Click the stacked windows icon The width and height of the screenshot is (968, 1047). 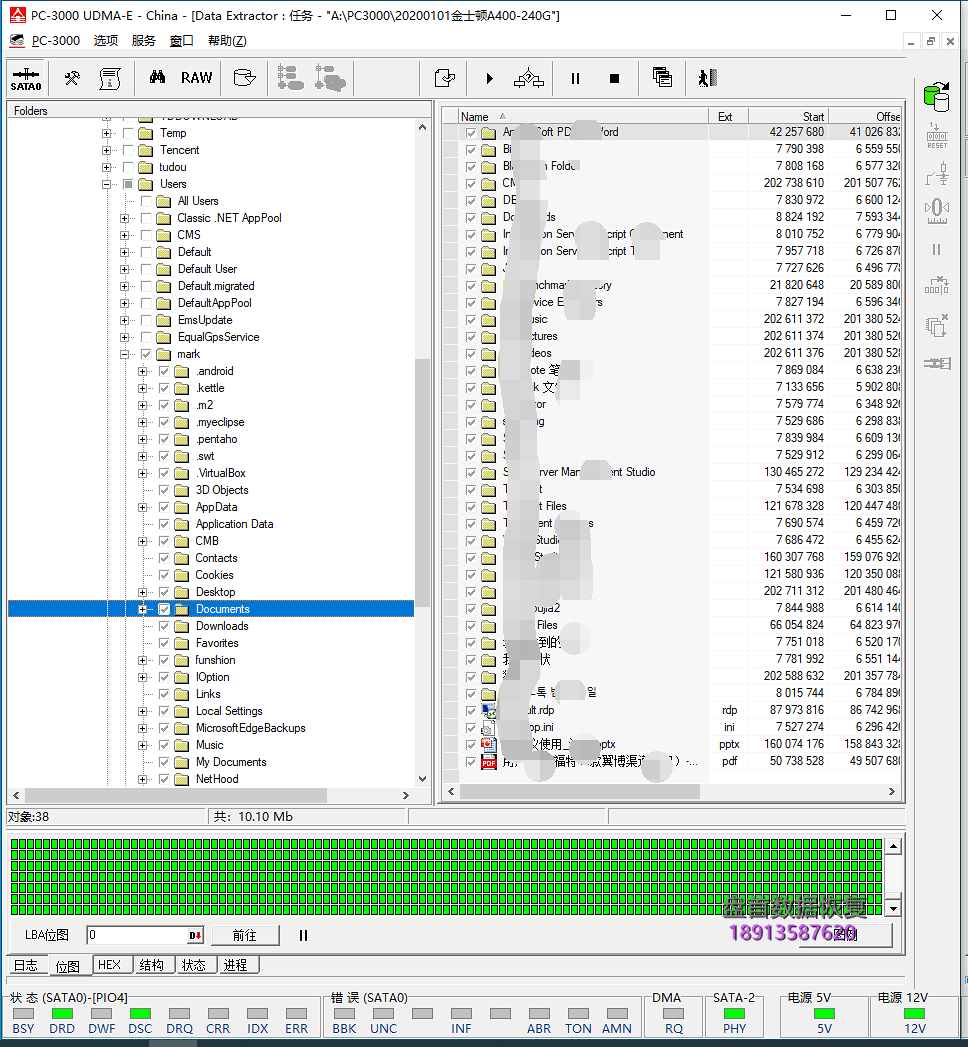coord(662,78)
